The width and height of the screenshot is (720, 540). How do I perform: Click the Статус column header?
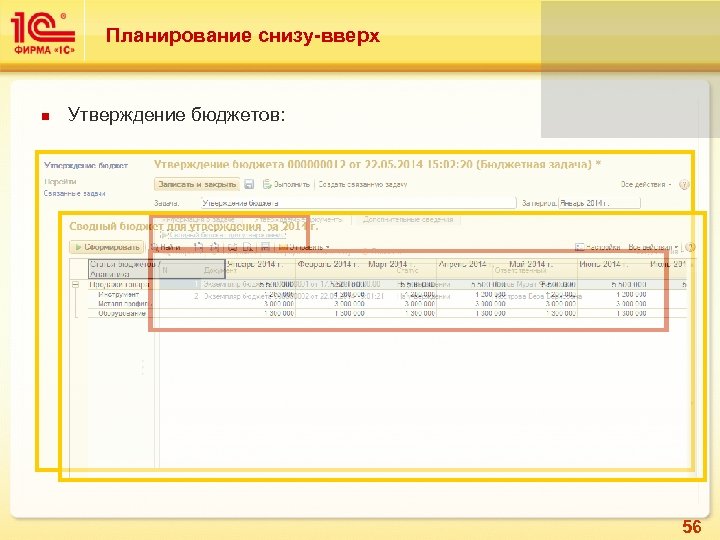click(x=408, y=270)
